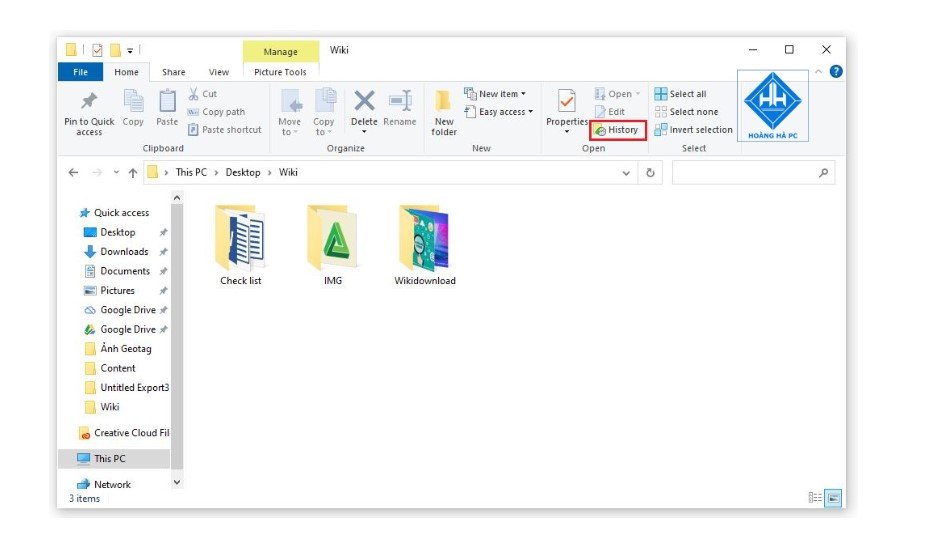Click Select none in ribbon
The width and height of the screenshot is (925, 535).
[x=686, y=111]
